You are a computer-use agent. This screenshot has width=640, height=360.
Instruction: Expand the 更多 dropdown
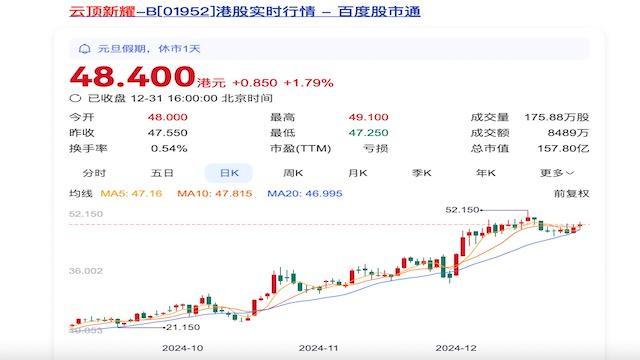coord(557,173)
